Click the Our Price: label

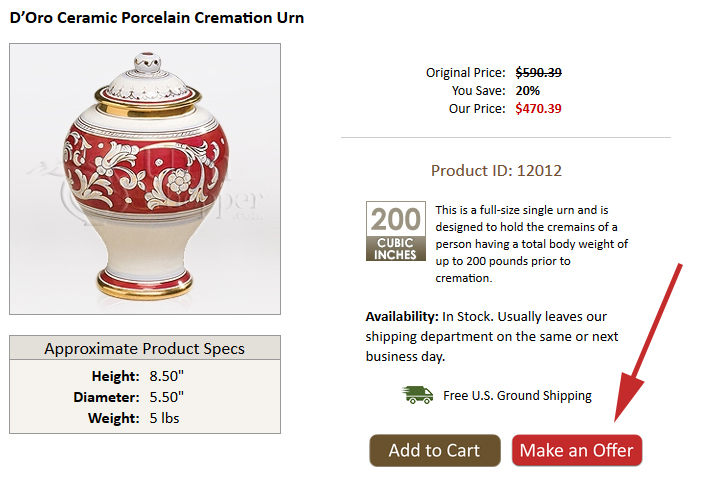[477, 108]
